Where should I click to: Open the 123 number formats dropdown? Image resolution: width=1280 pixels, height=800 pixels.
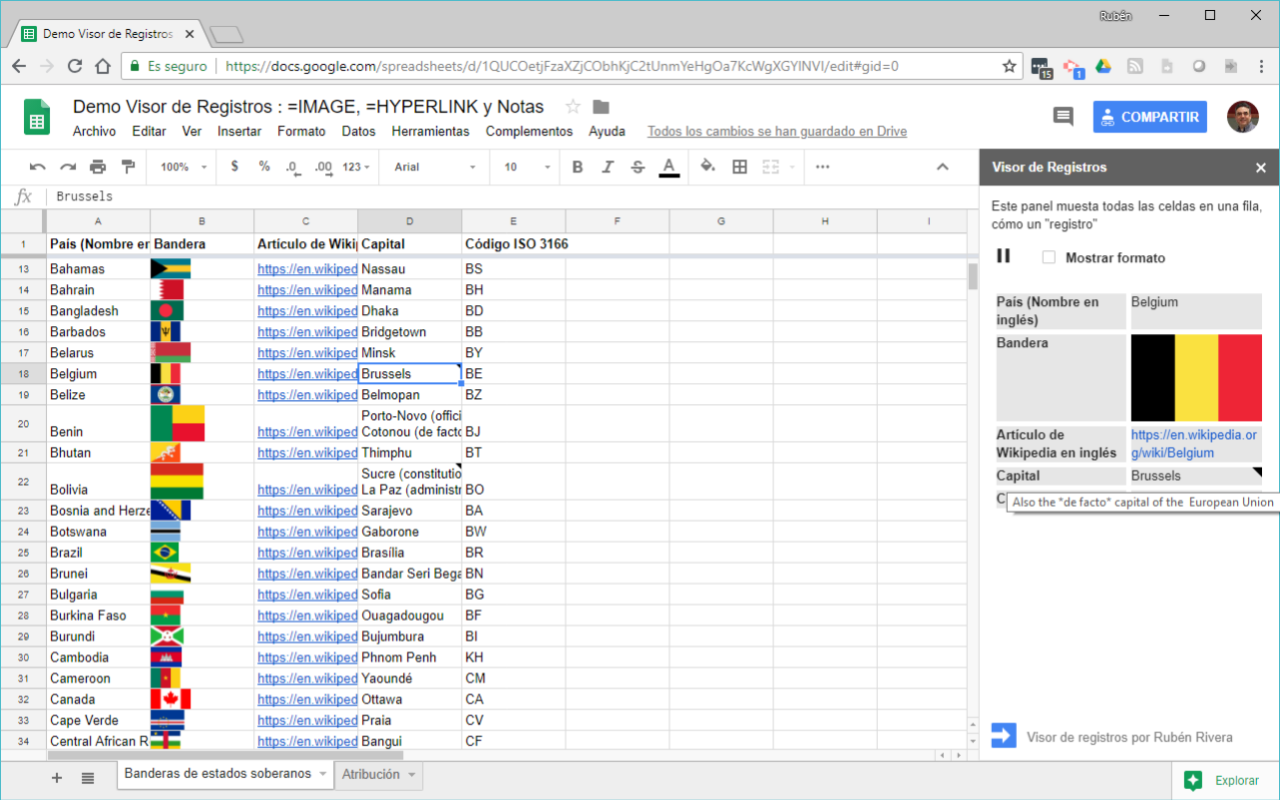pyautogui.click(x=356, y=167)
